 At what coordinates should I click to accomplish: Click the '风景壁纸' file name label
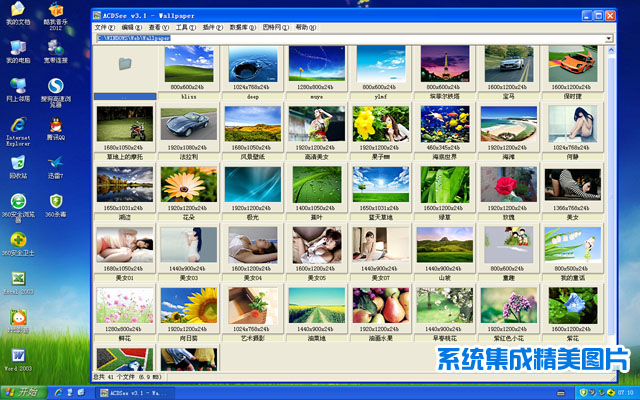pyautogui.click(x=253, y=157)
